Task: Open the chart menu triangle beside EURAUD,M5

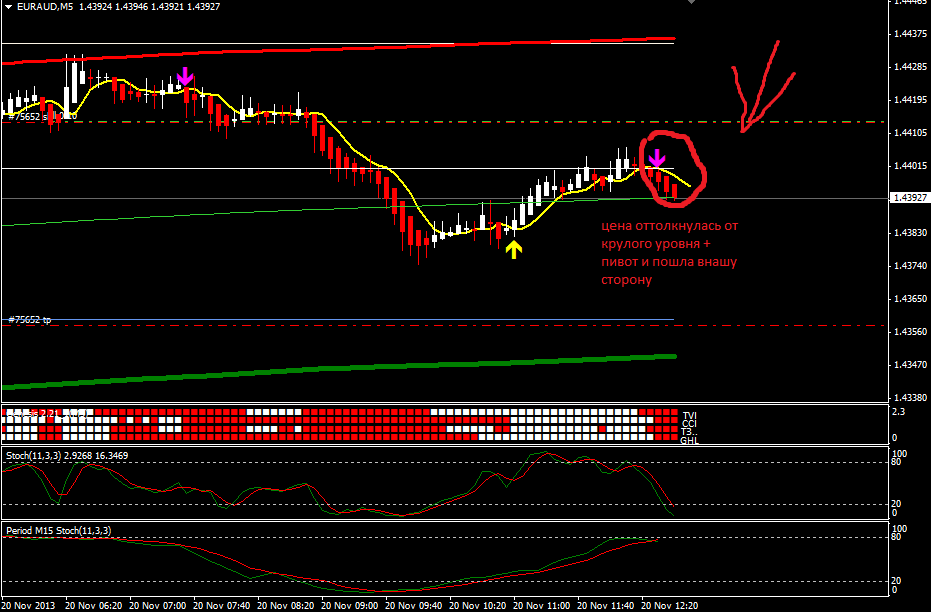Action: (x=8, y=7)
